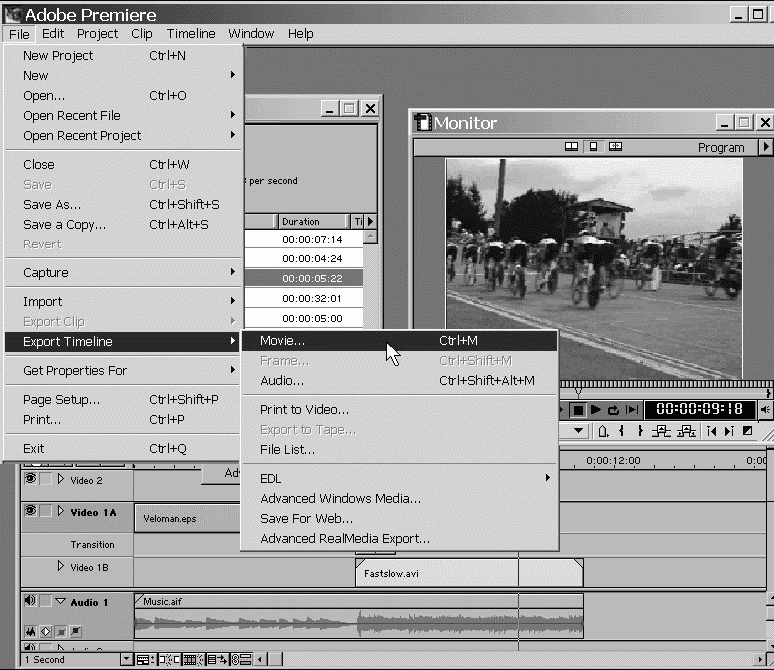The image size is (774, 670).
Task: Click the Monitor timecode field 00:00:09:18
Action: (x=700, y=410)
